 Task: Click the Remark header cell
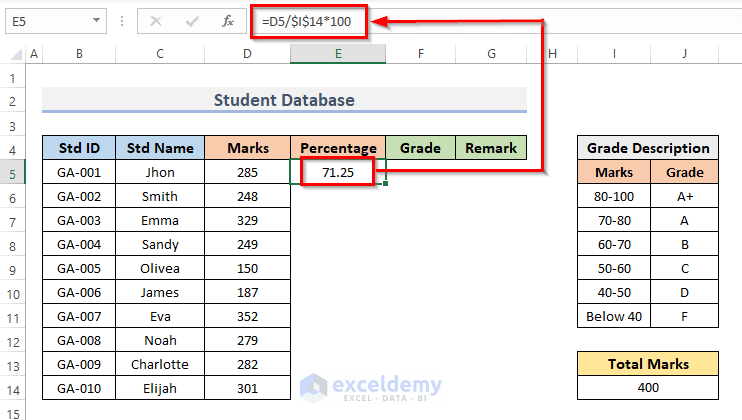[490, 148]
